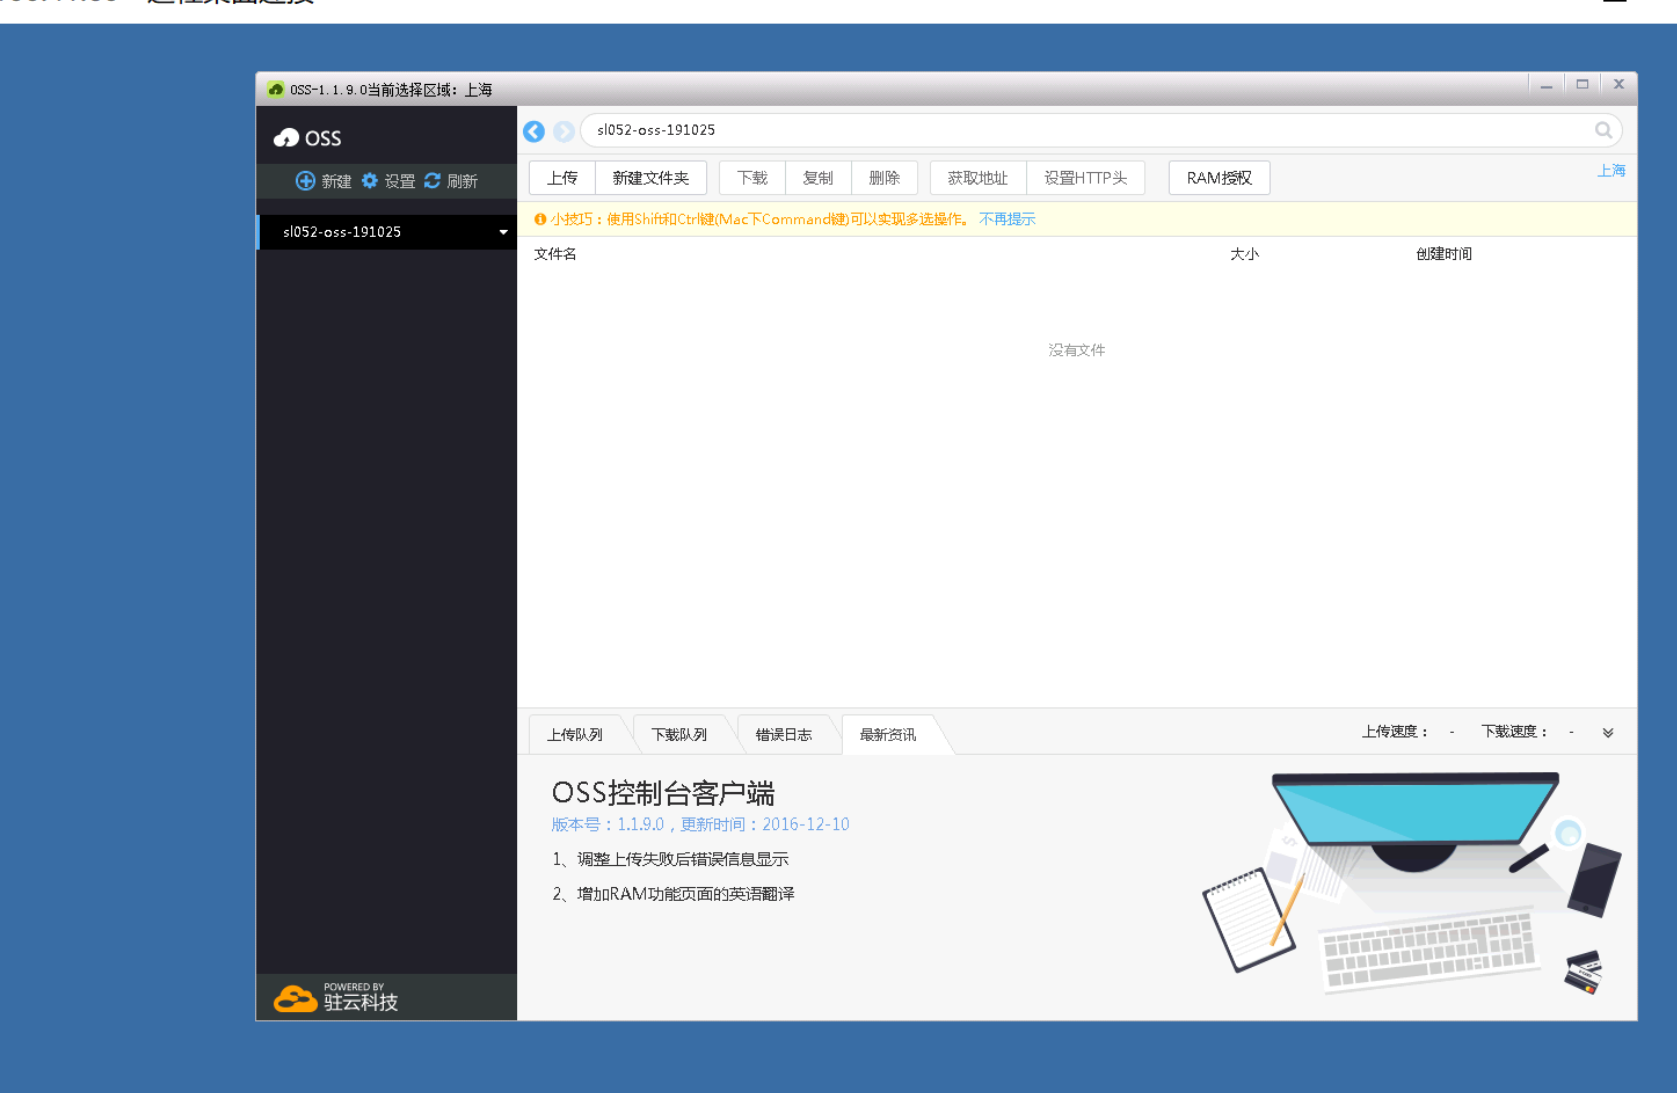Screen dimensions: 1677x1093
Task: Click the 上传速度 status label
Action: click(1395, 732)
